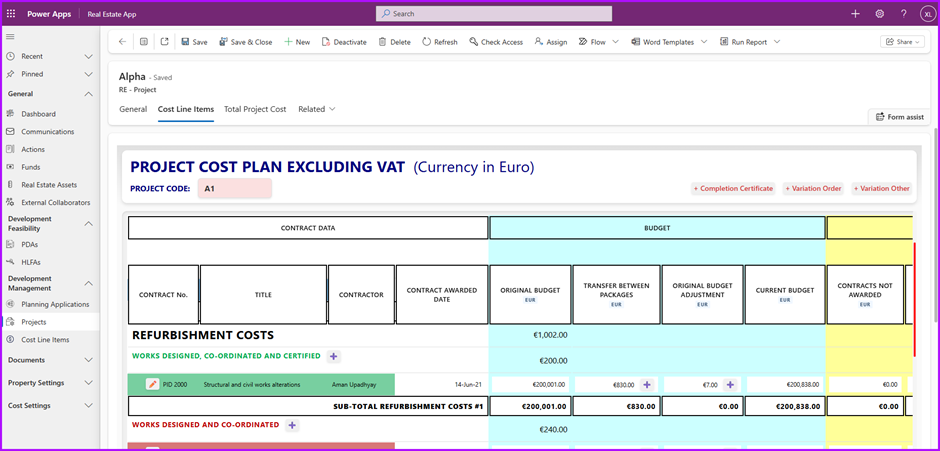
Task: Deactivate the record
Action: pyautogui.click(x=344, y=42)
